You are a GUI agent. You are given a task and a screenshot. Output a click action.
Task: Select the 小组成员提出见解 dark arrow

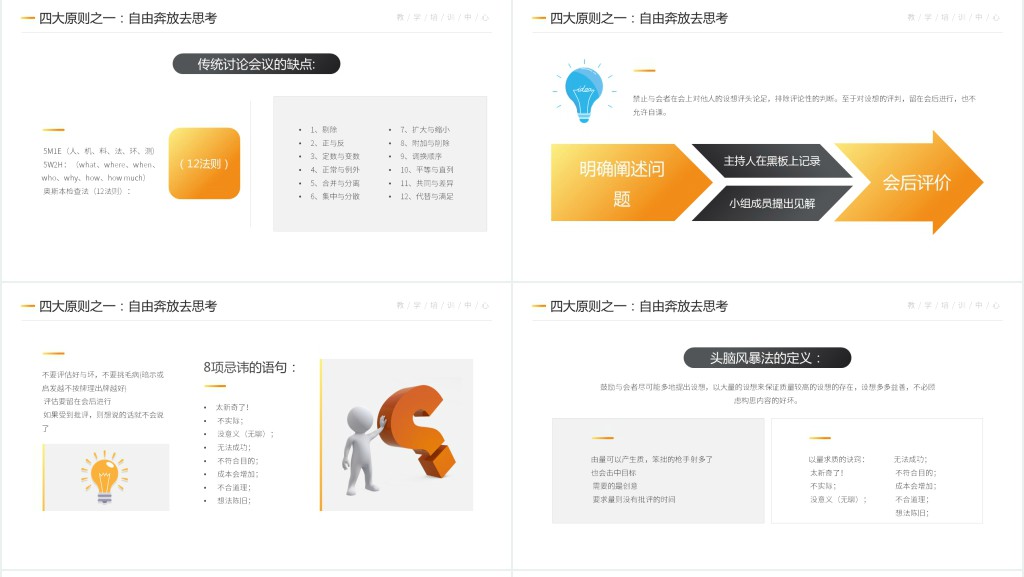772,203
